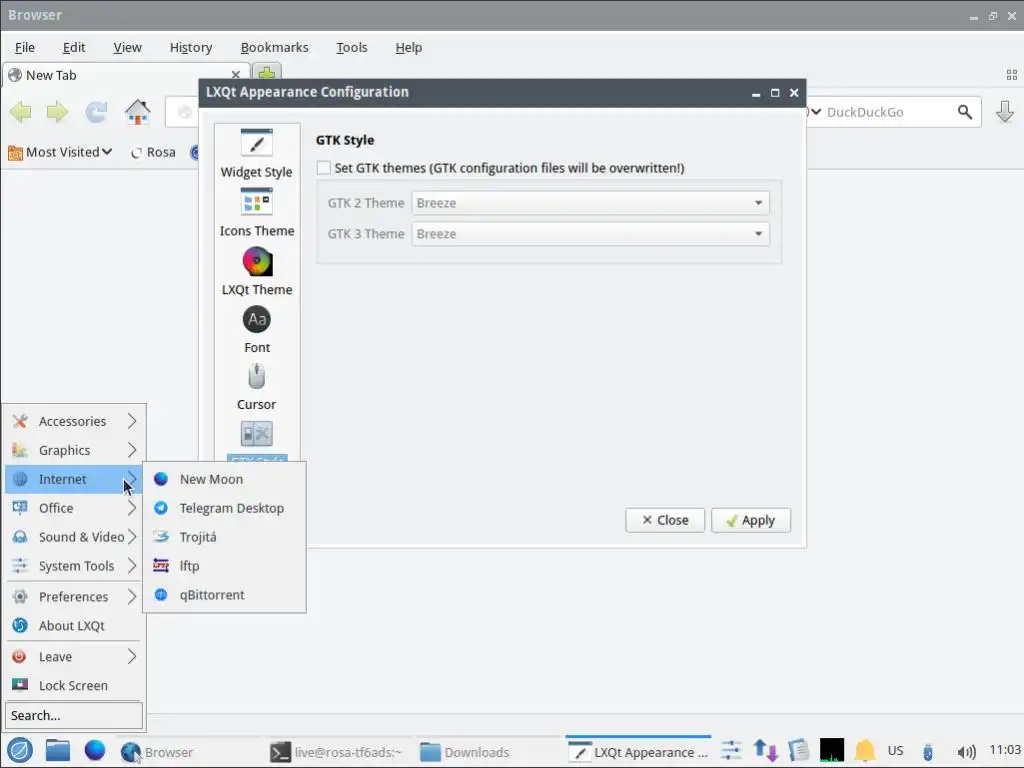The width and height of the screenshot is (1024, 768).
Task: Expand the Most Visited bookmarks dropdown
Action: (60, 152)
